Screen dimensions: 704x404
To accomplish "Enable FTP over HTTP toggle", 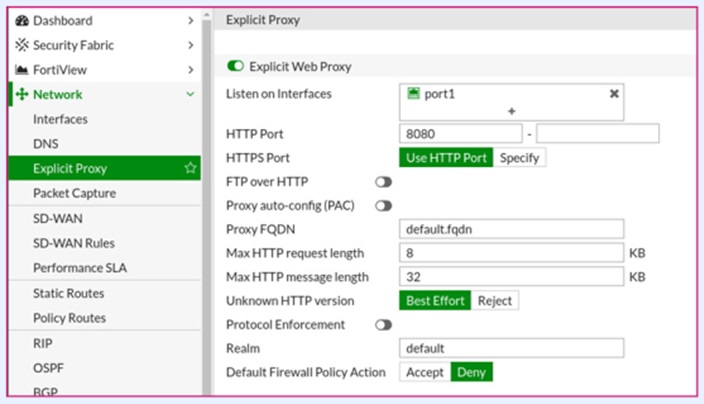I will pos(383,182).
